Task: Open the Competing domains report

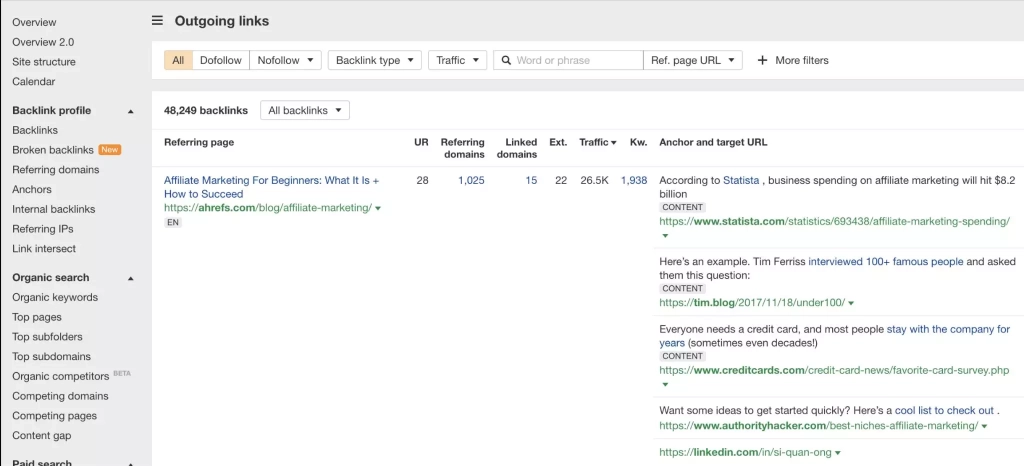Action: coord(60,396)
